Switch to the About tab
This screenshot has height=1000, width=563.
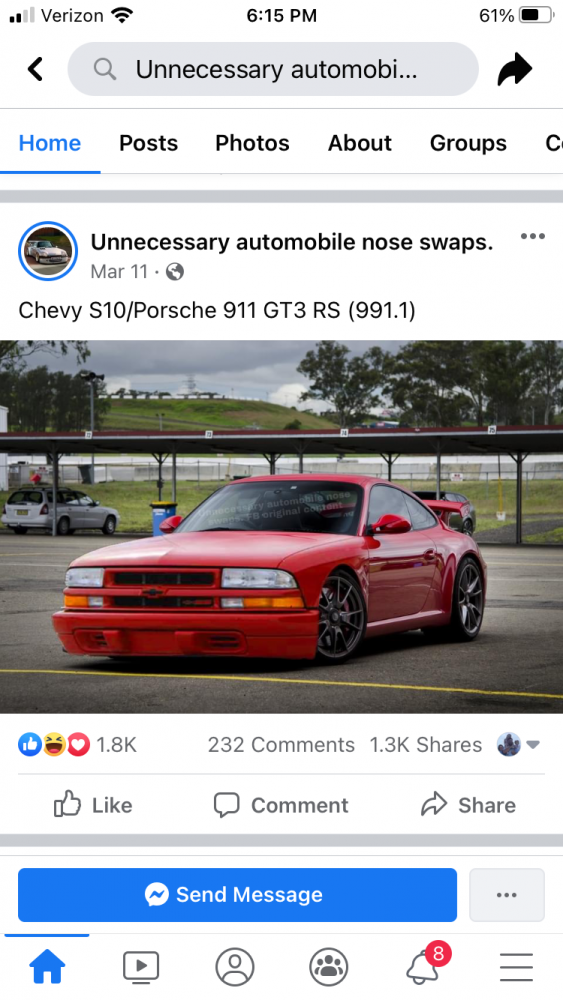pos(360,143)
